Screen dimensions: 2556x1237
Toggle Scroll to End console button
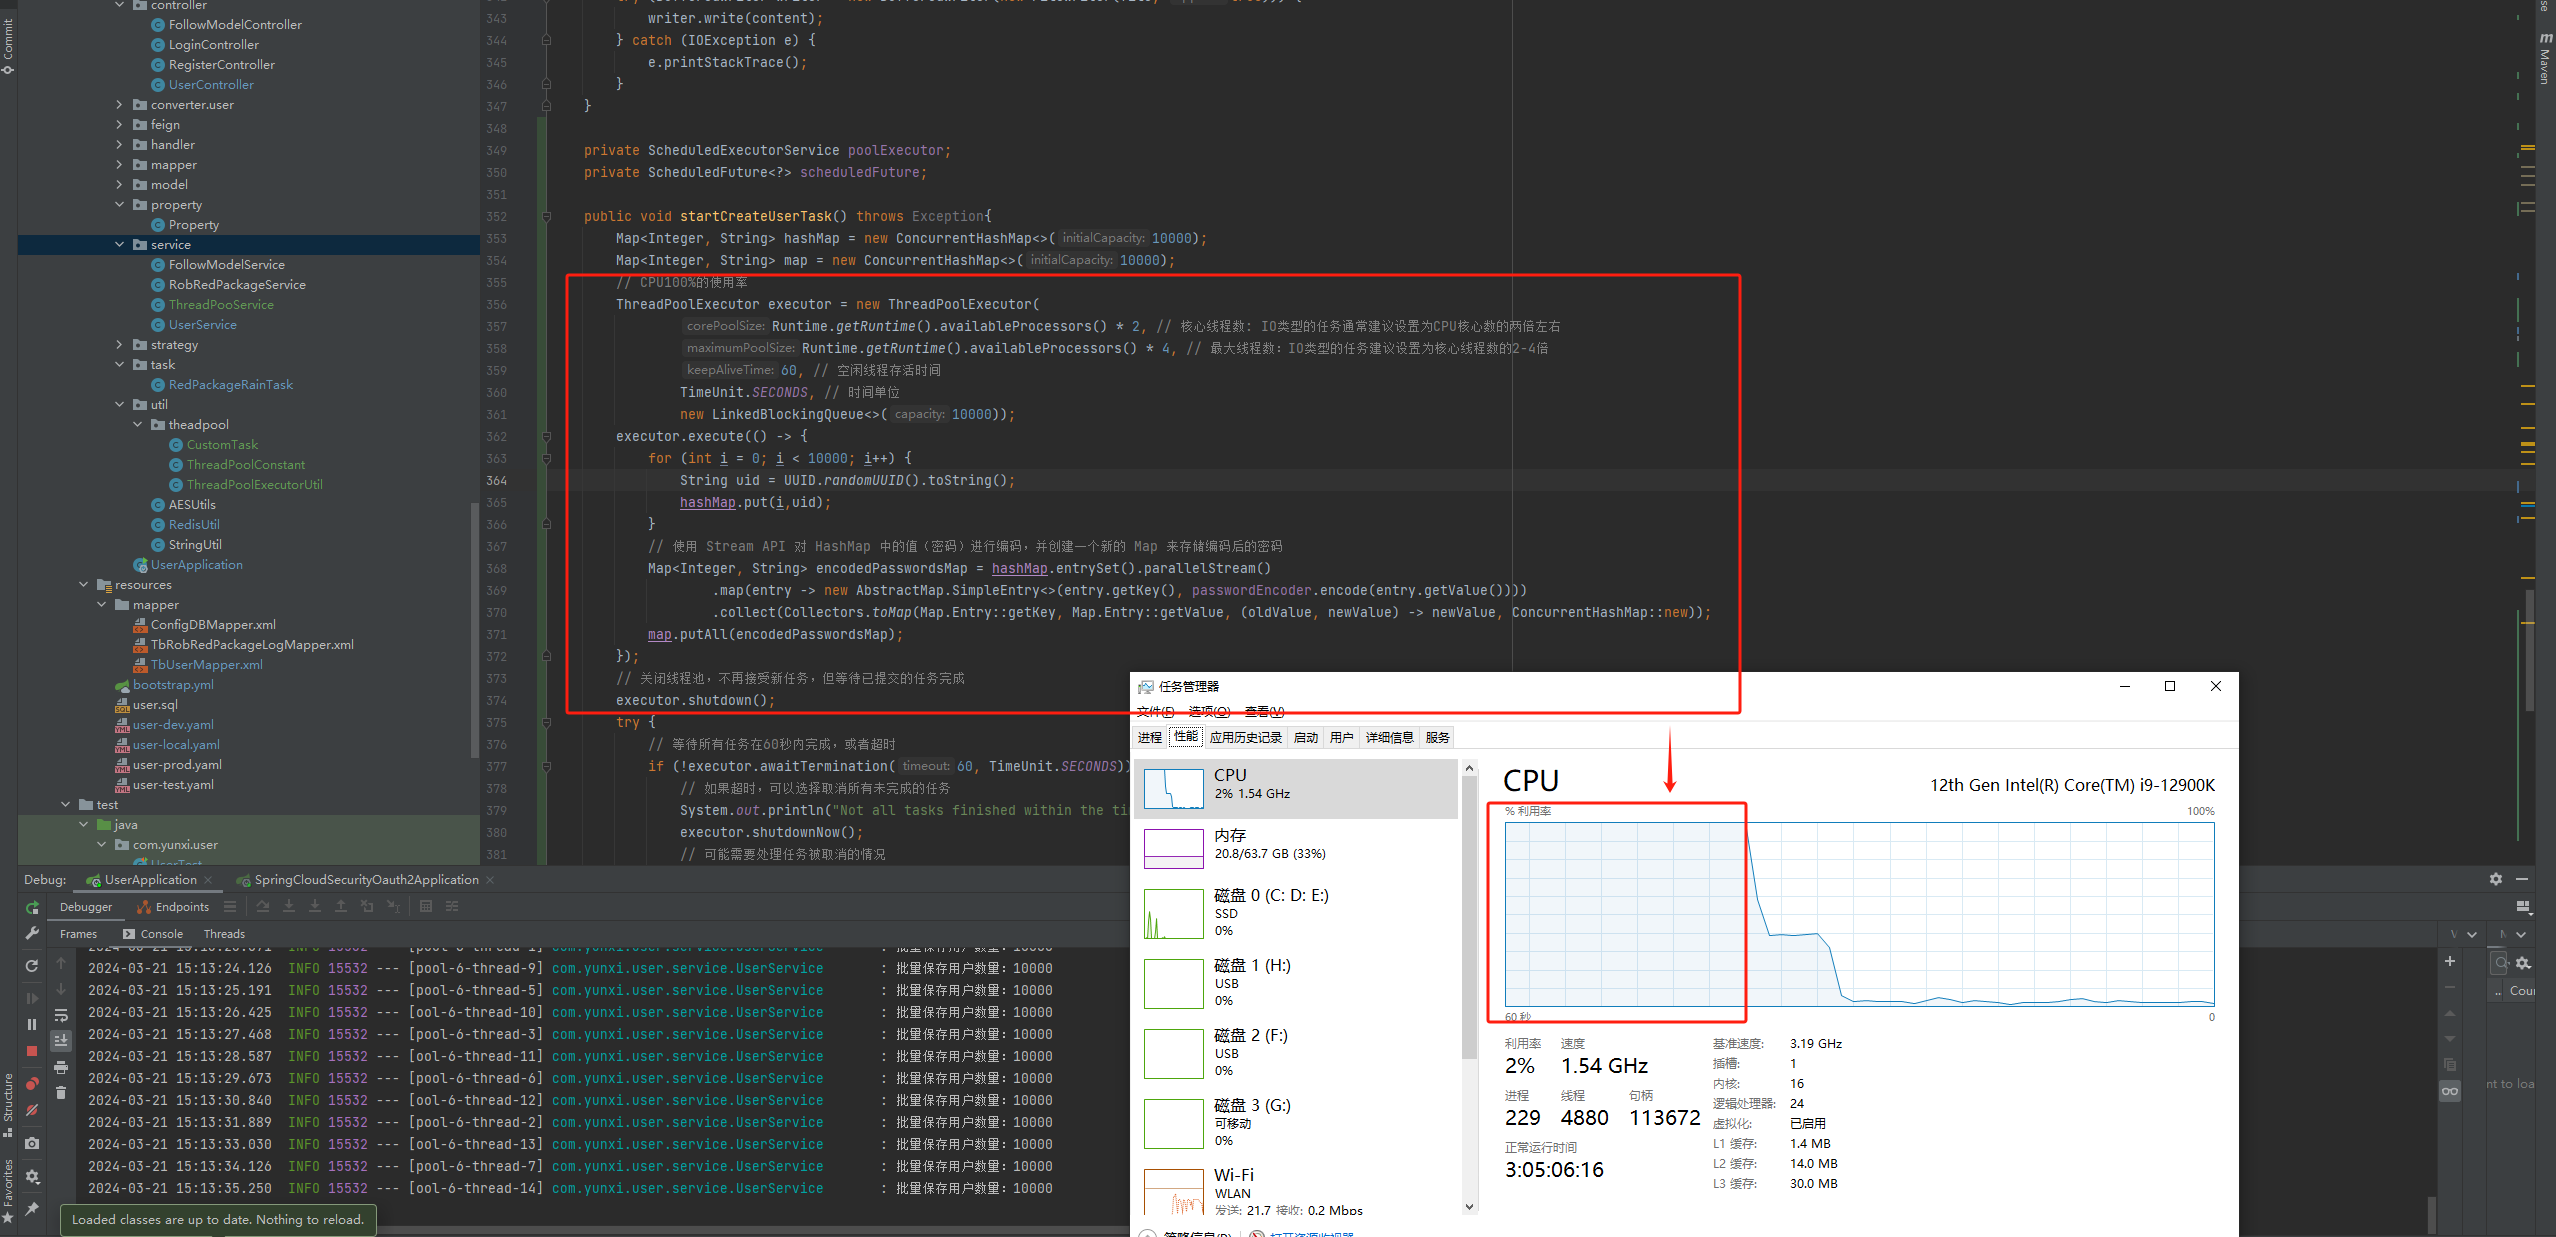(61, 1041)
